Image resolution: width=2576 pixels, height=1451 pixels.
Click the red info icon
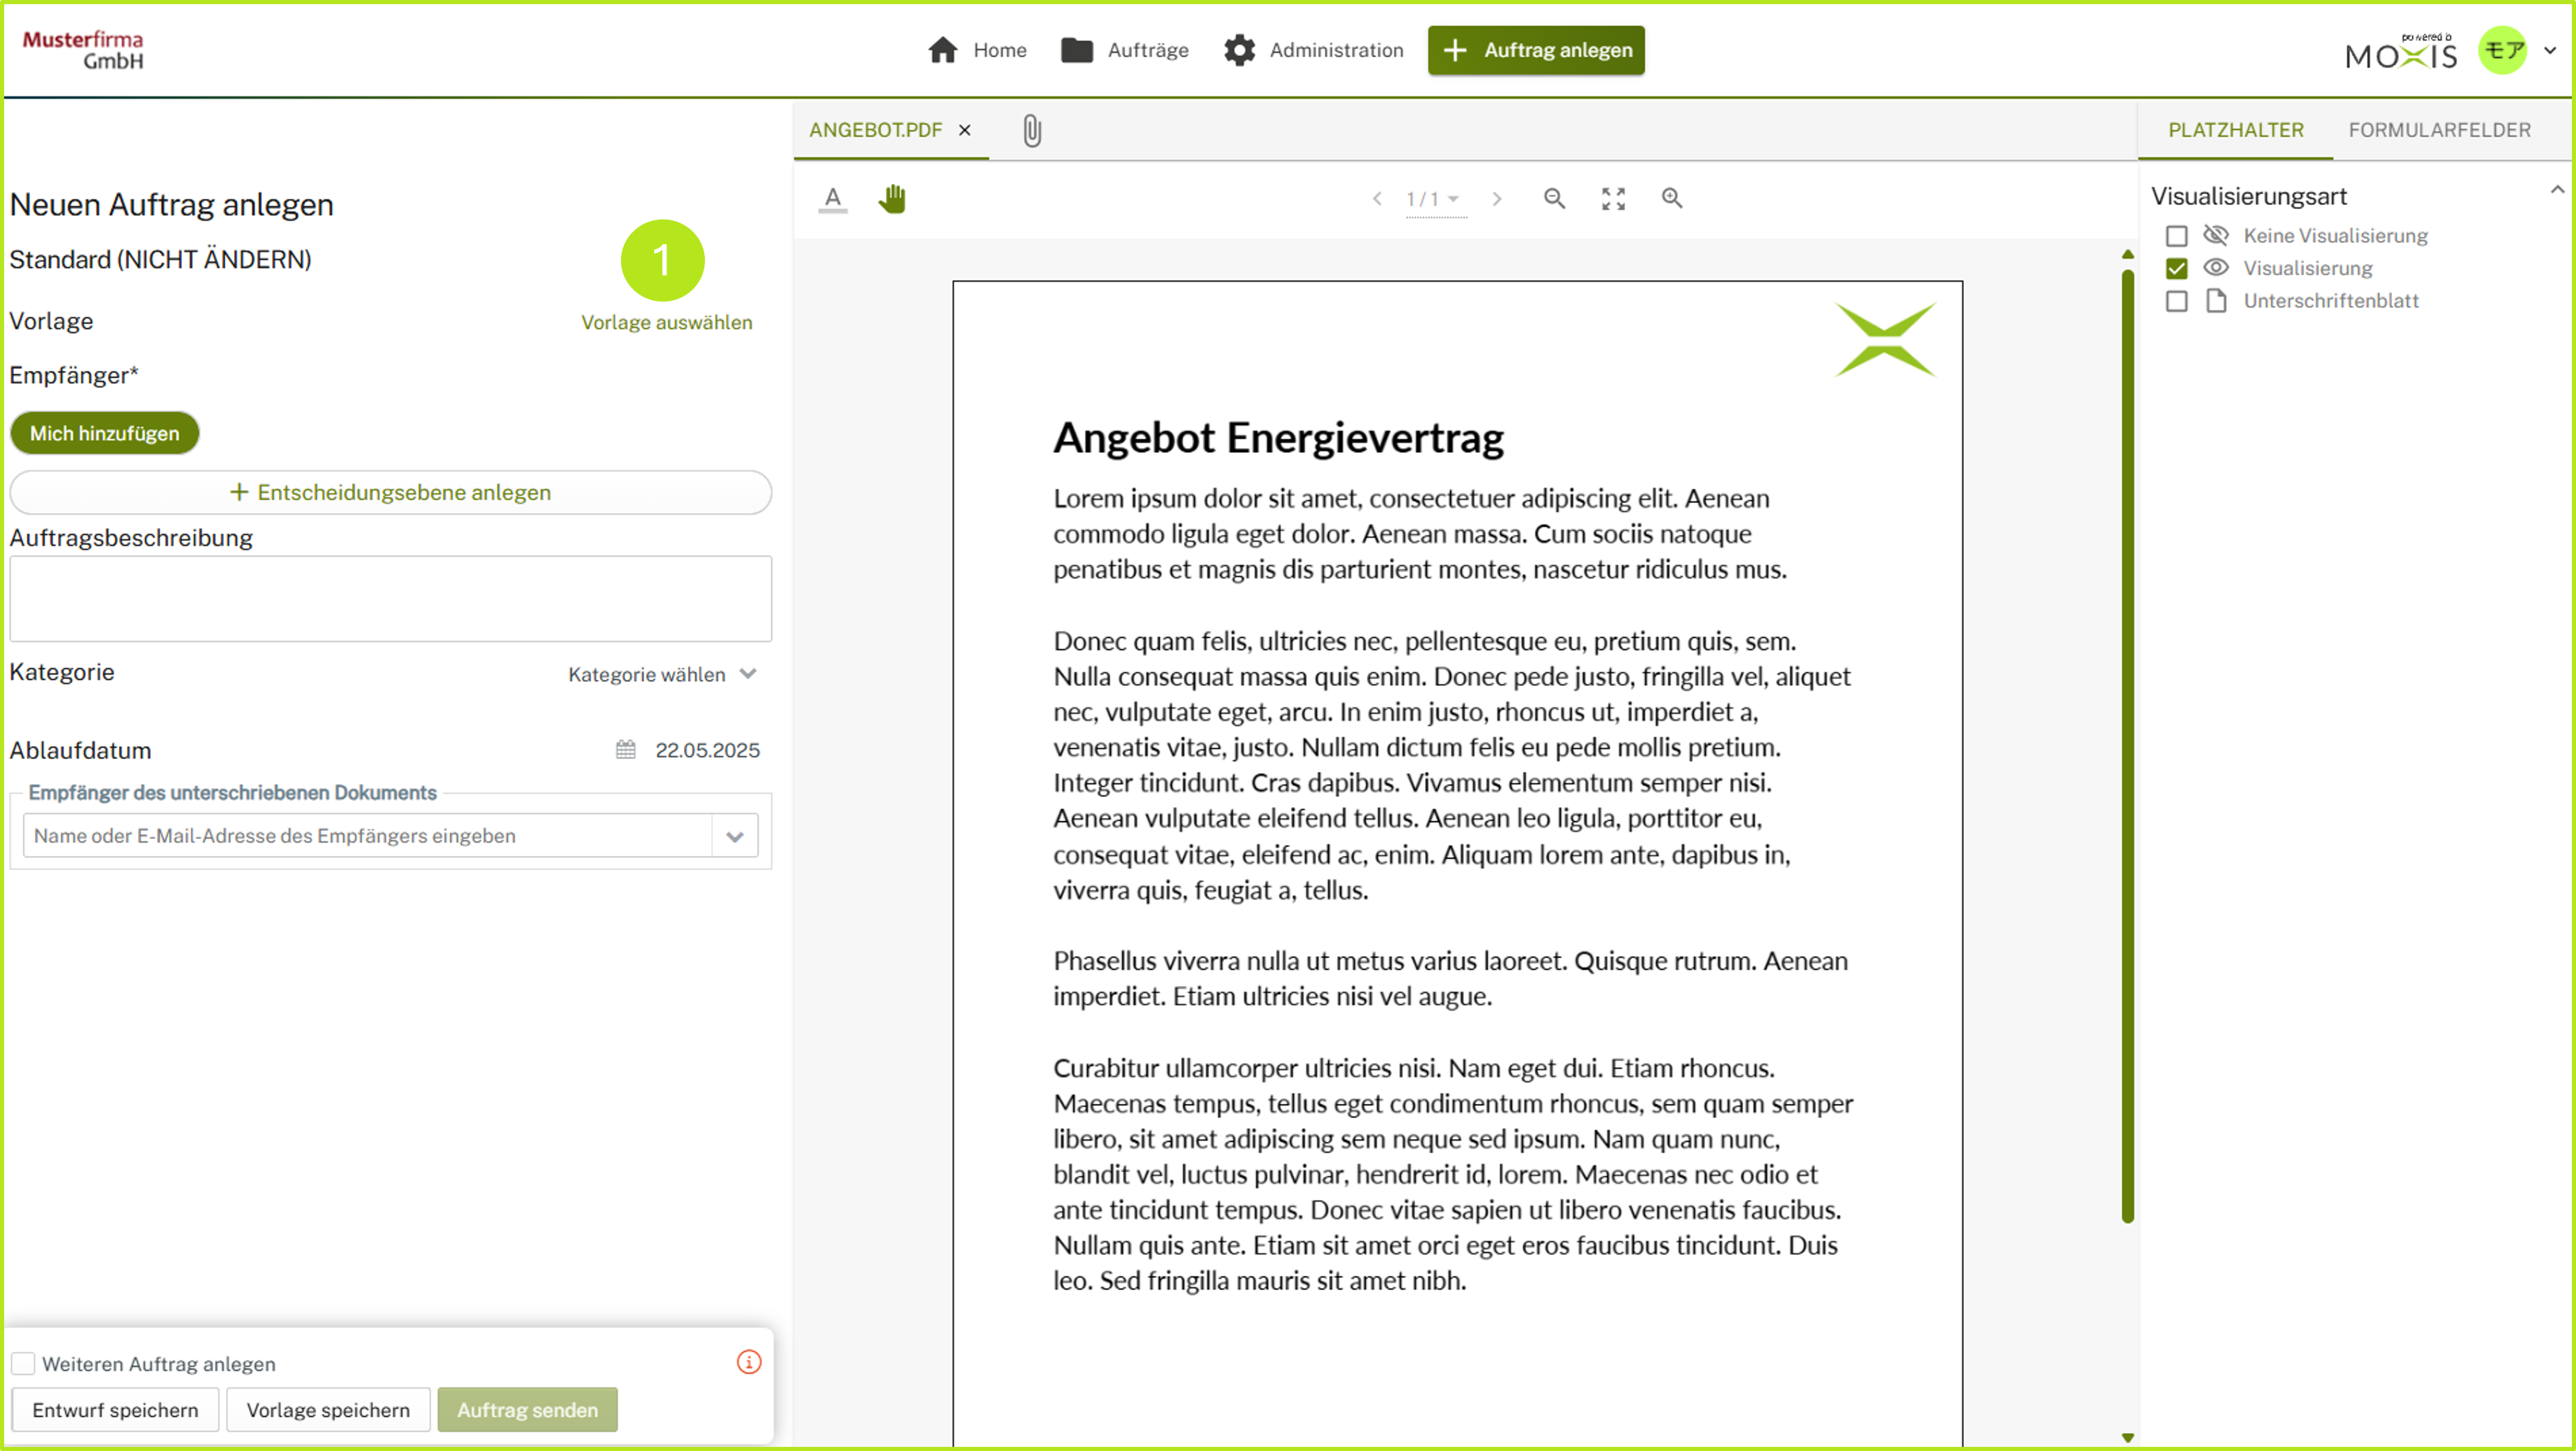tap(749, 1362)
